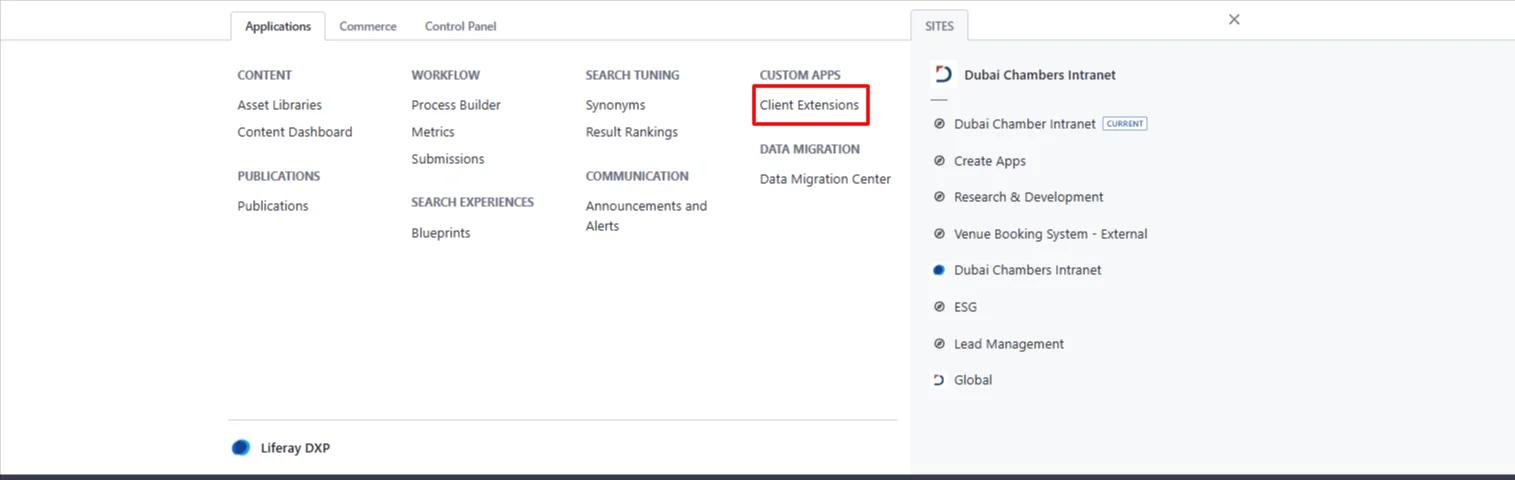Click the SEARCH EXPERIENCES section heading
Screen dimensions: 1515x480
[472, 202]
